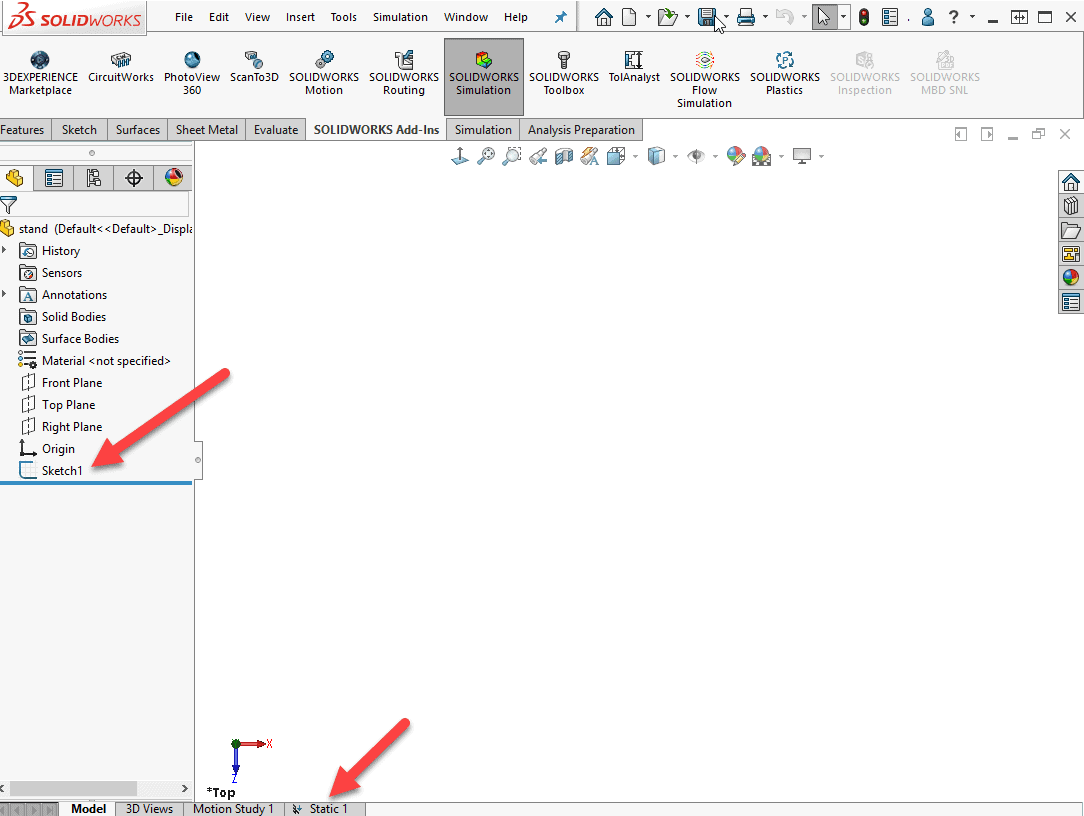
Task: Select the Section View tool
Action: 564,156
